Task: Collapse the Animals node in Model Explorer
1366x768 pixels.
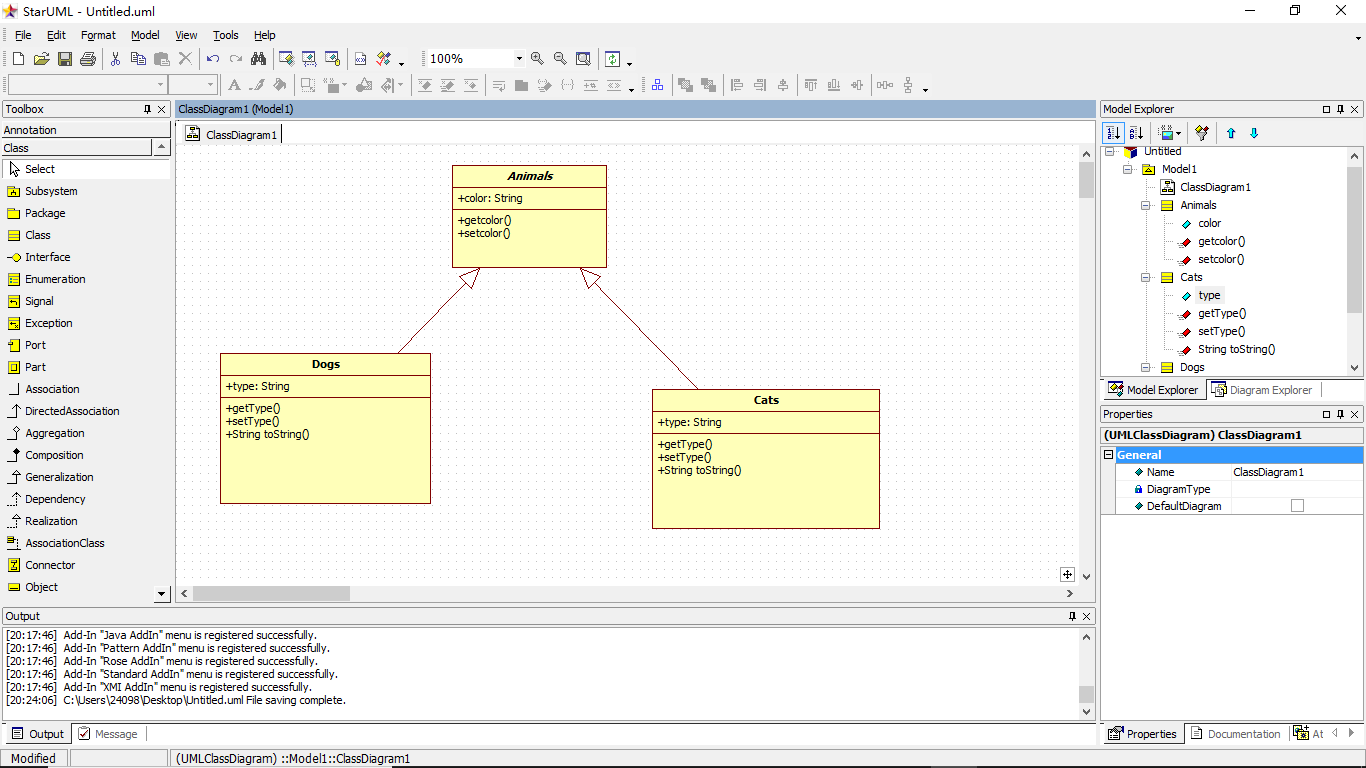Action: pyautogui.click(x=1146, y=205)
